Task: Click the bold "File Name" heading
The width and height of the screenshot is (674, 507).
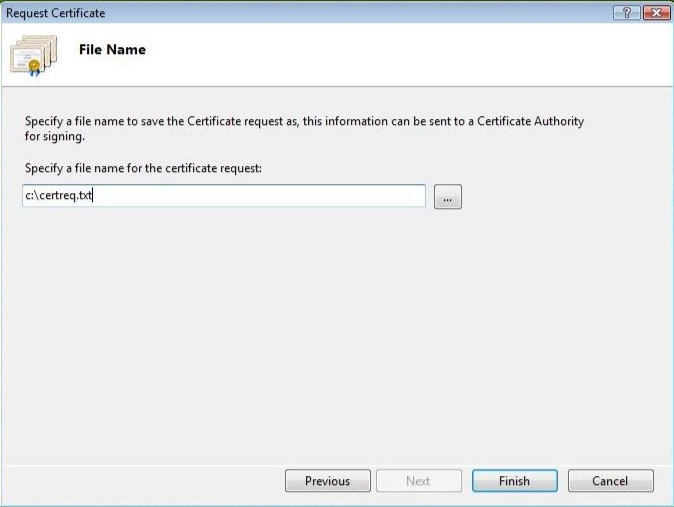Action: 112,50
